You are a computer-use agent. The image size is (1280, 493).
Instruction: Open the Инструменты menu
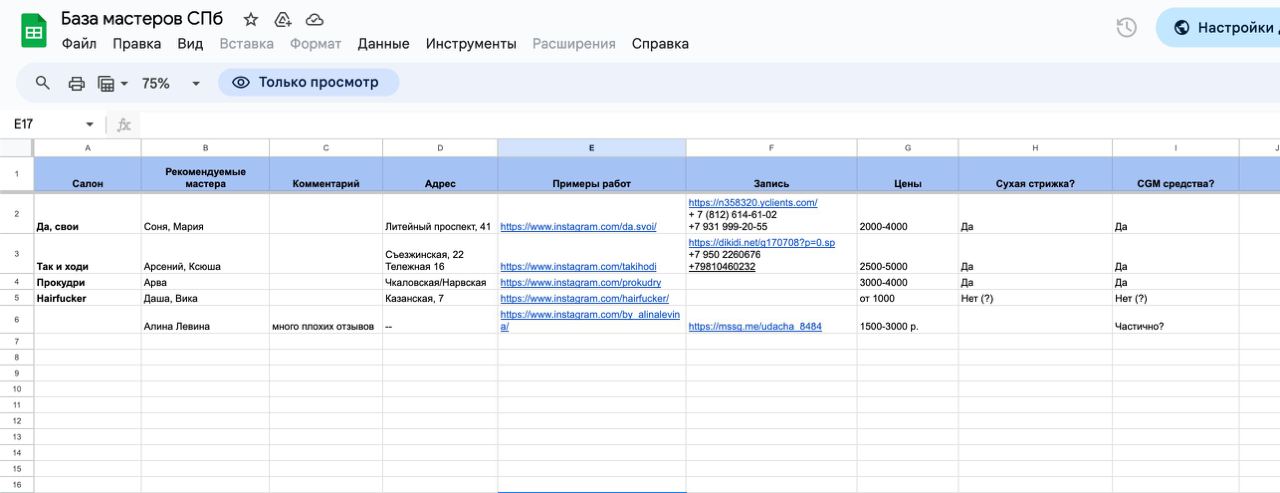click(471, 44)
